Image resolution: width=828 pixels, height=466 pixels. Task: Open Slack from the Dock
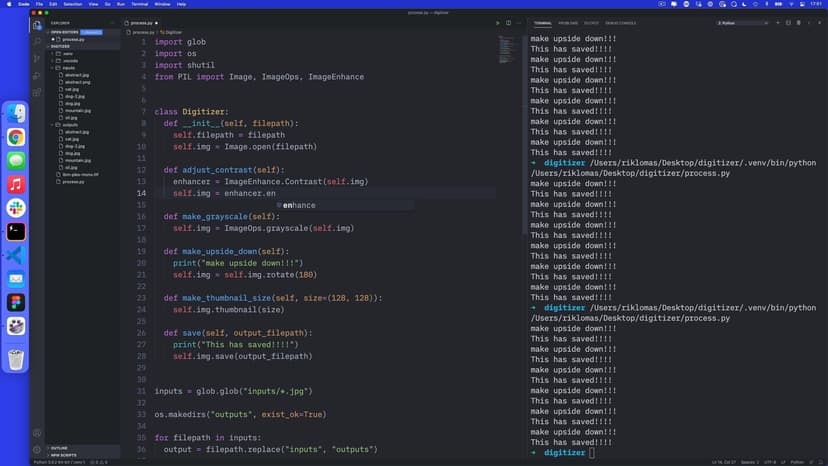tap(16, 208)
